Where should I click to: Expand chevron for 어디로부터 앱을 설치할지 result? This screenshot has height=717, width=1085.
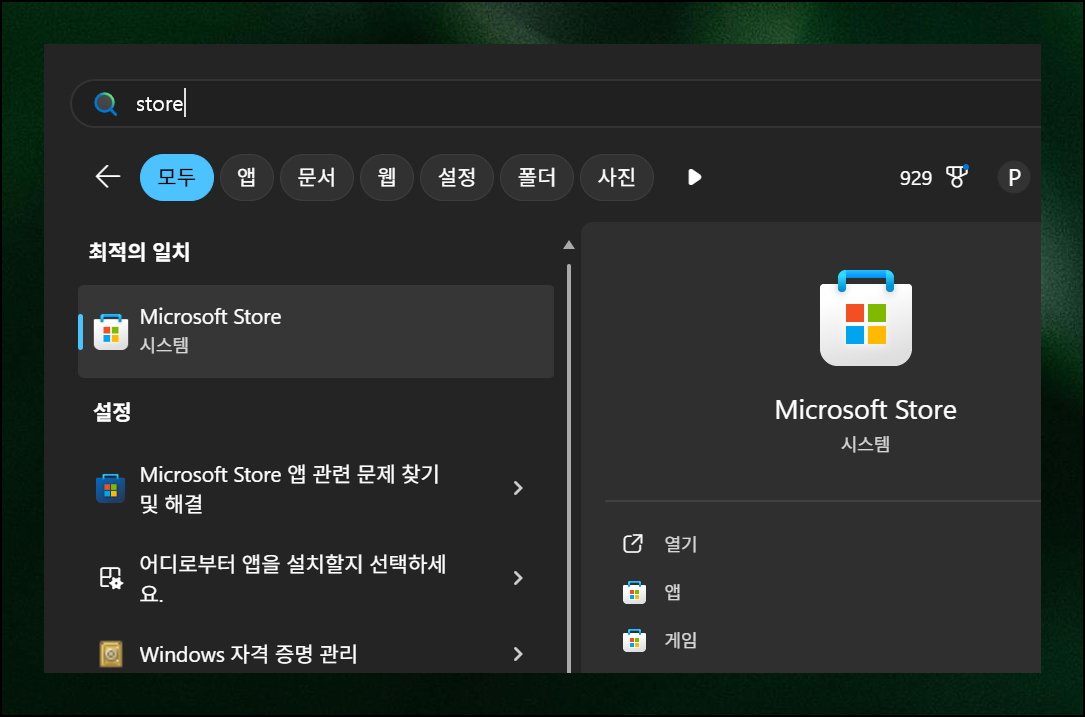click(x=518, y=578)
